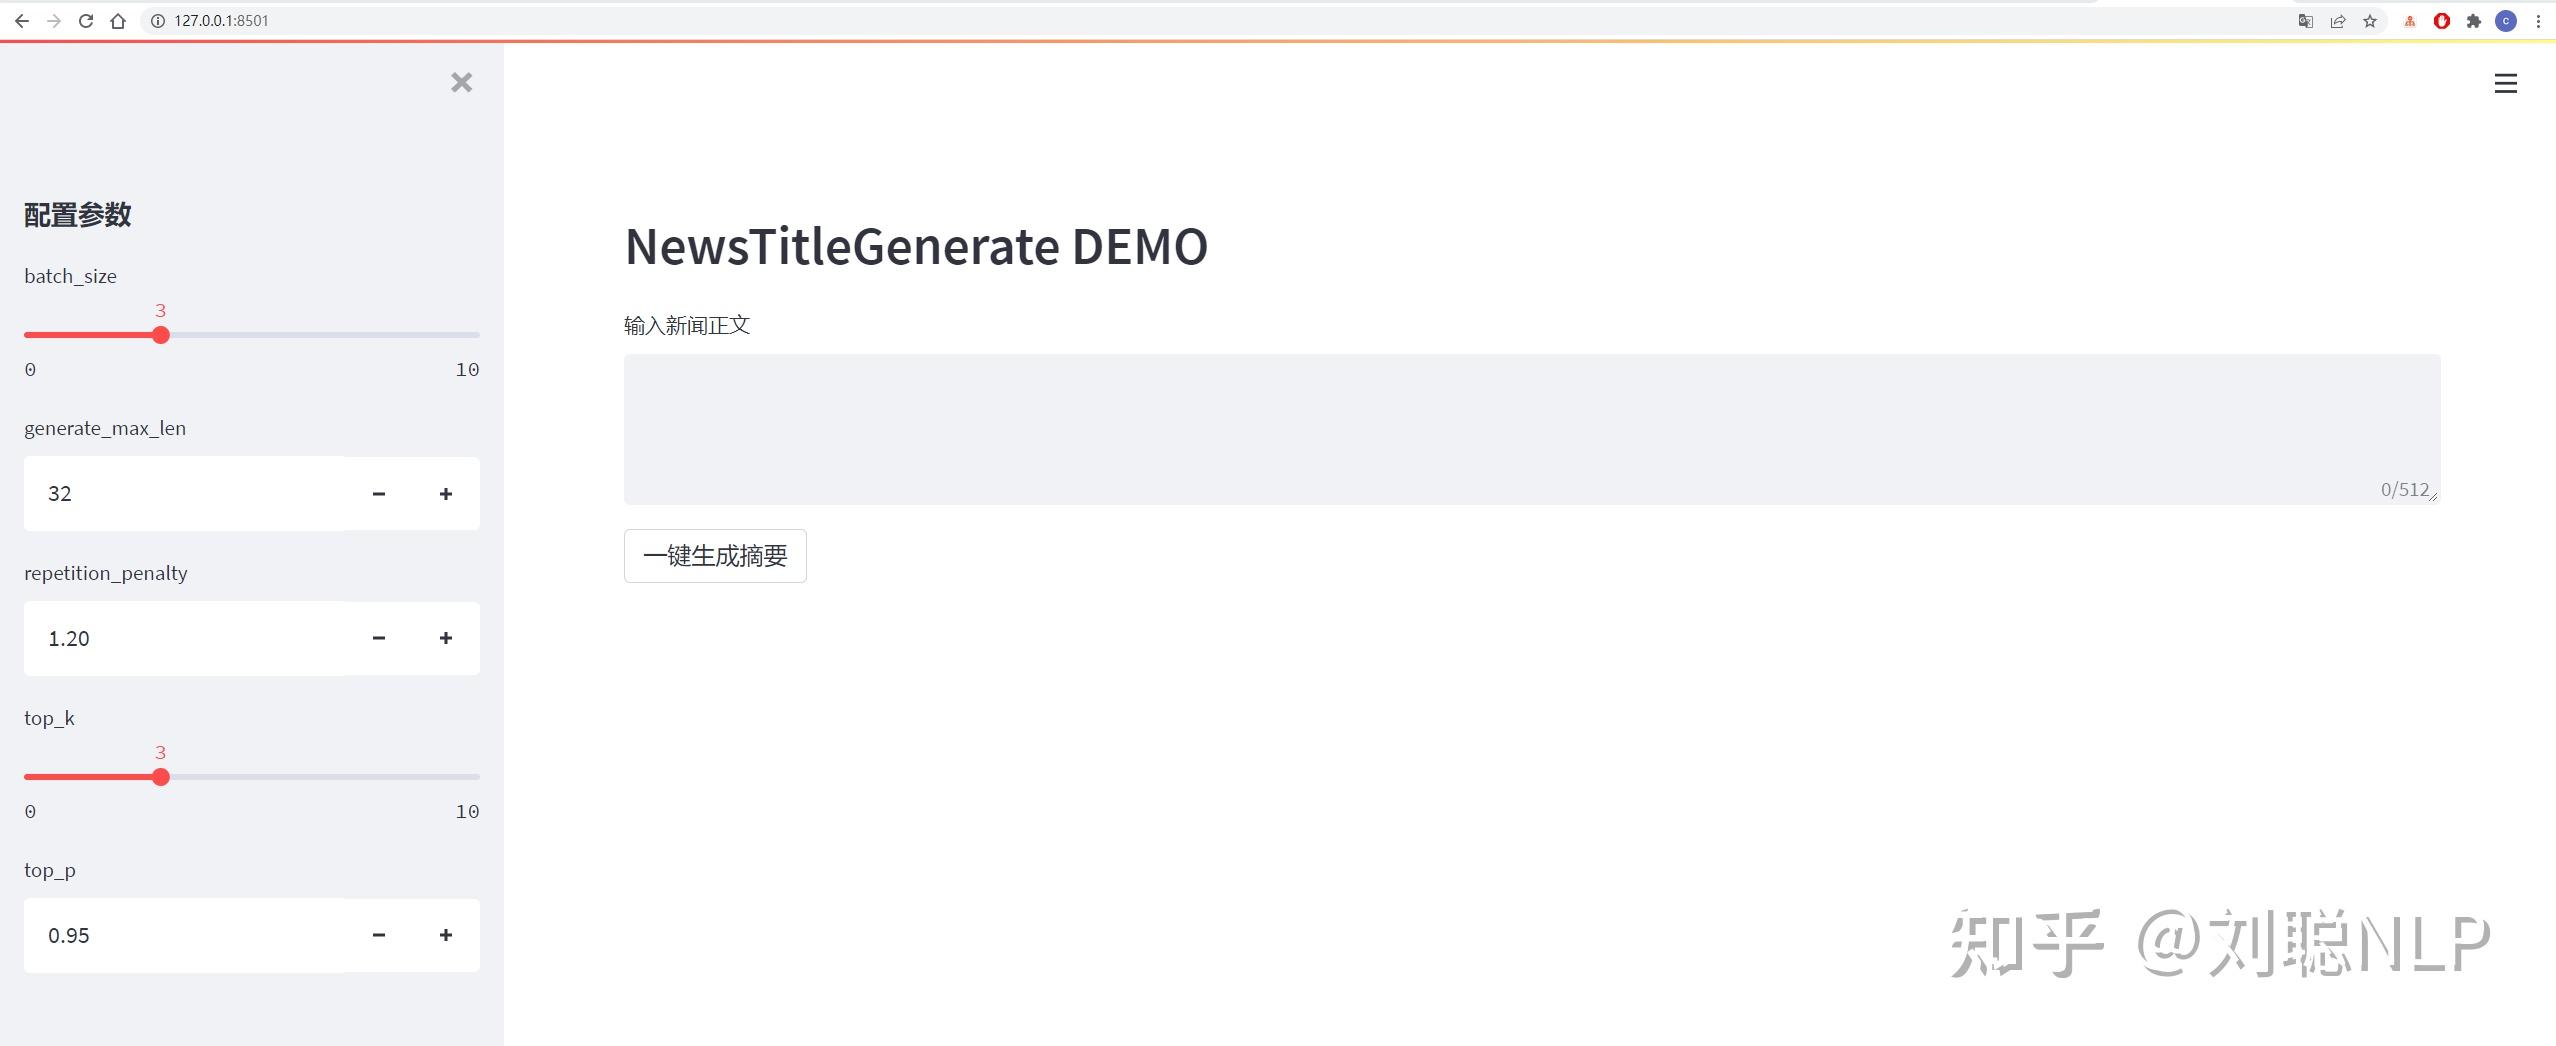2556x1046 pixels.
Task: Increase top_p with plus button
Action: pyautogui.click(x=446, y=935)
